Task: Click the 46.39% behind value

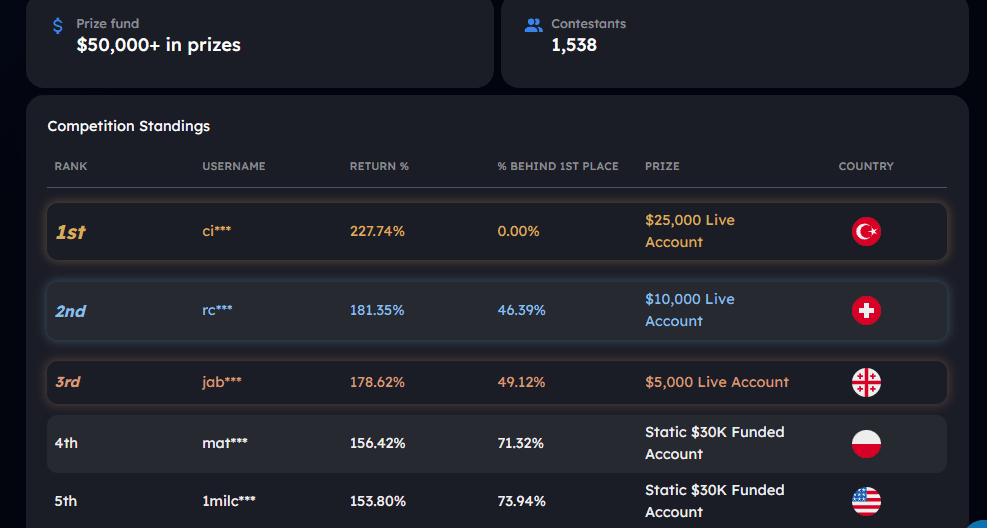Action: point(521,310)
